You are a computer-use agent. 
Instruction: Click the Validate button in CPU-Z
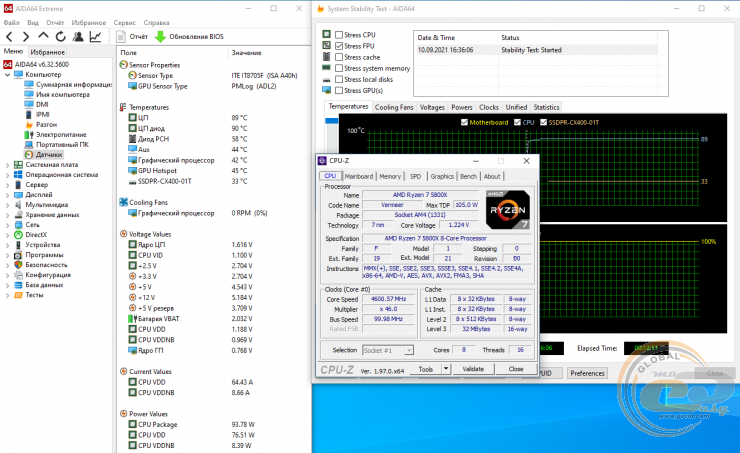pos(473,369)
